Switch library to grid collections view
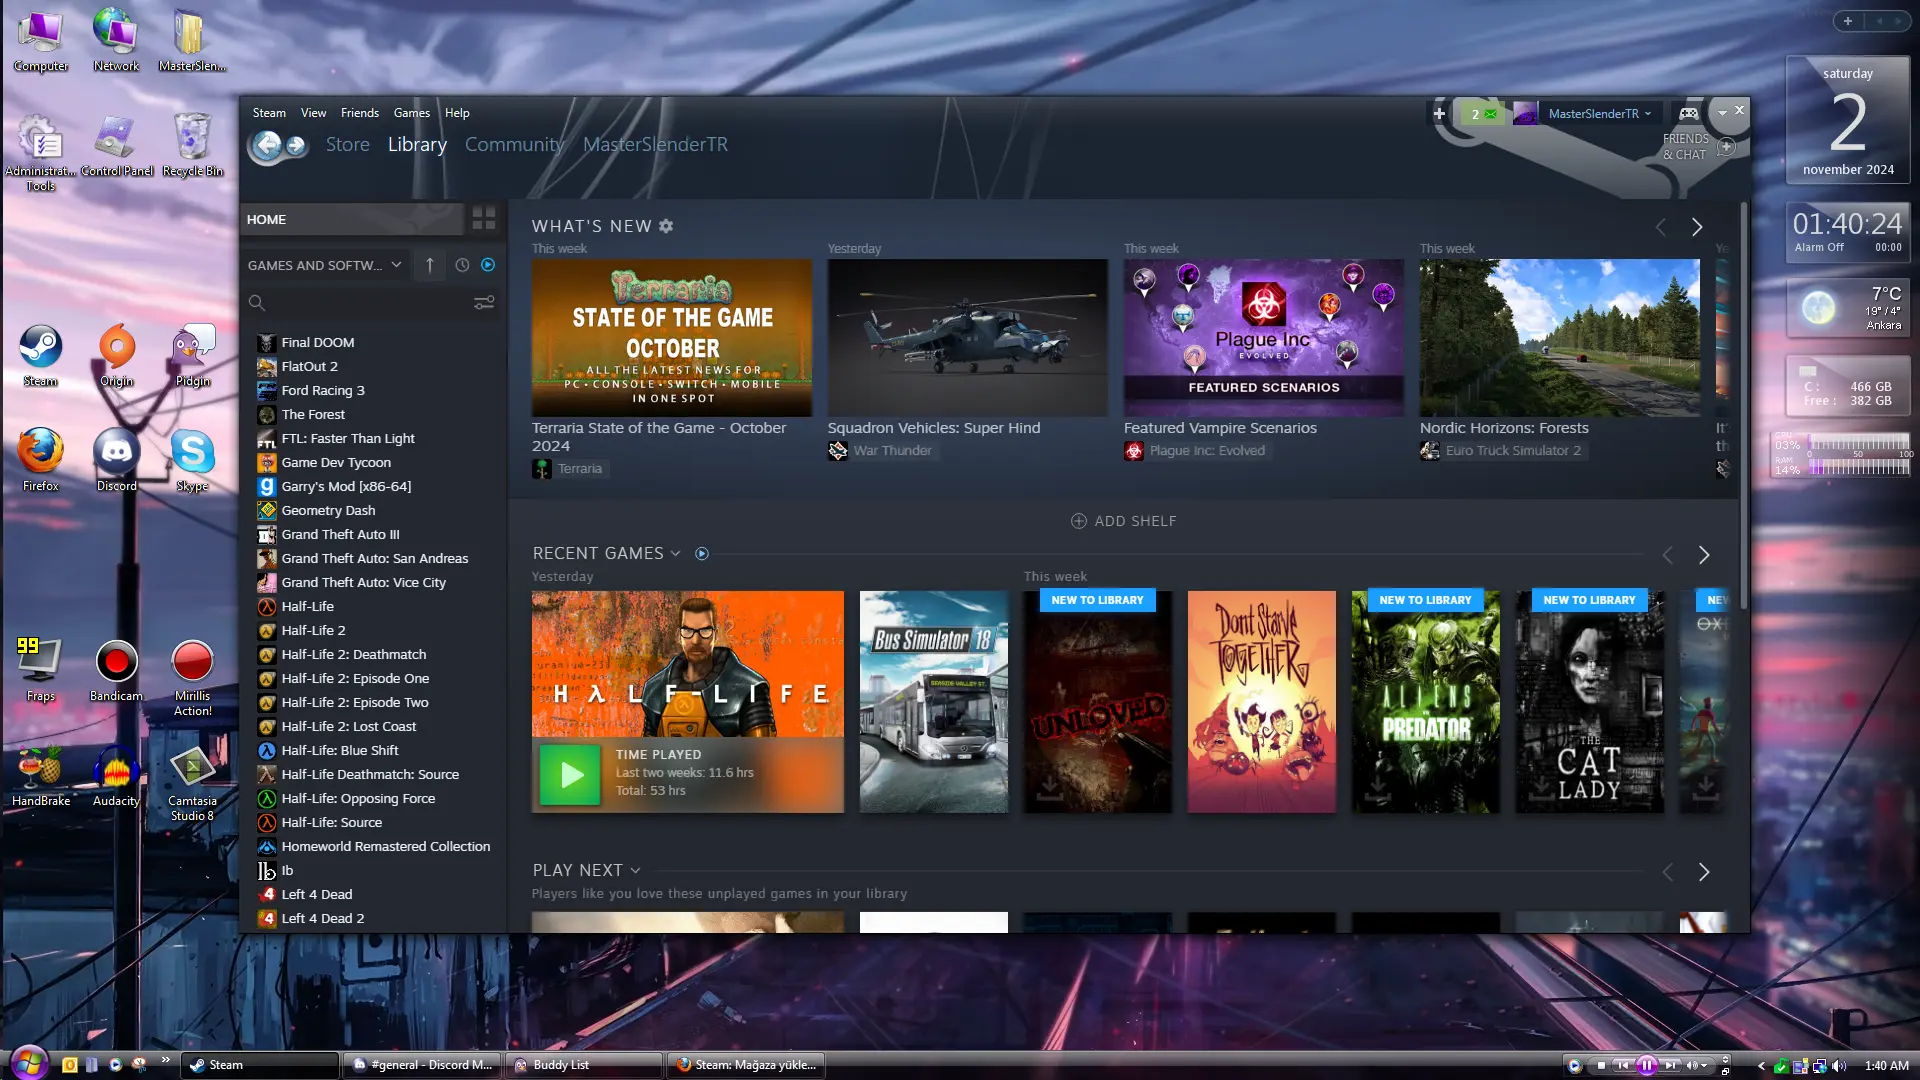This screenshot has width=1920, height=1080. click(484, 219)
